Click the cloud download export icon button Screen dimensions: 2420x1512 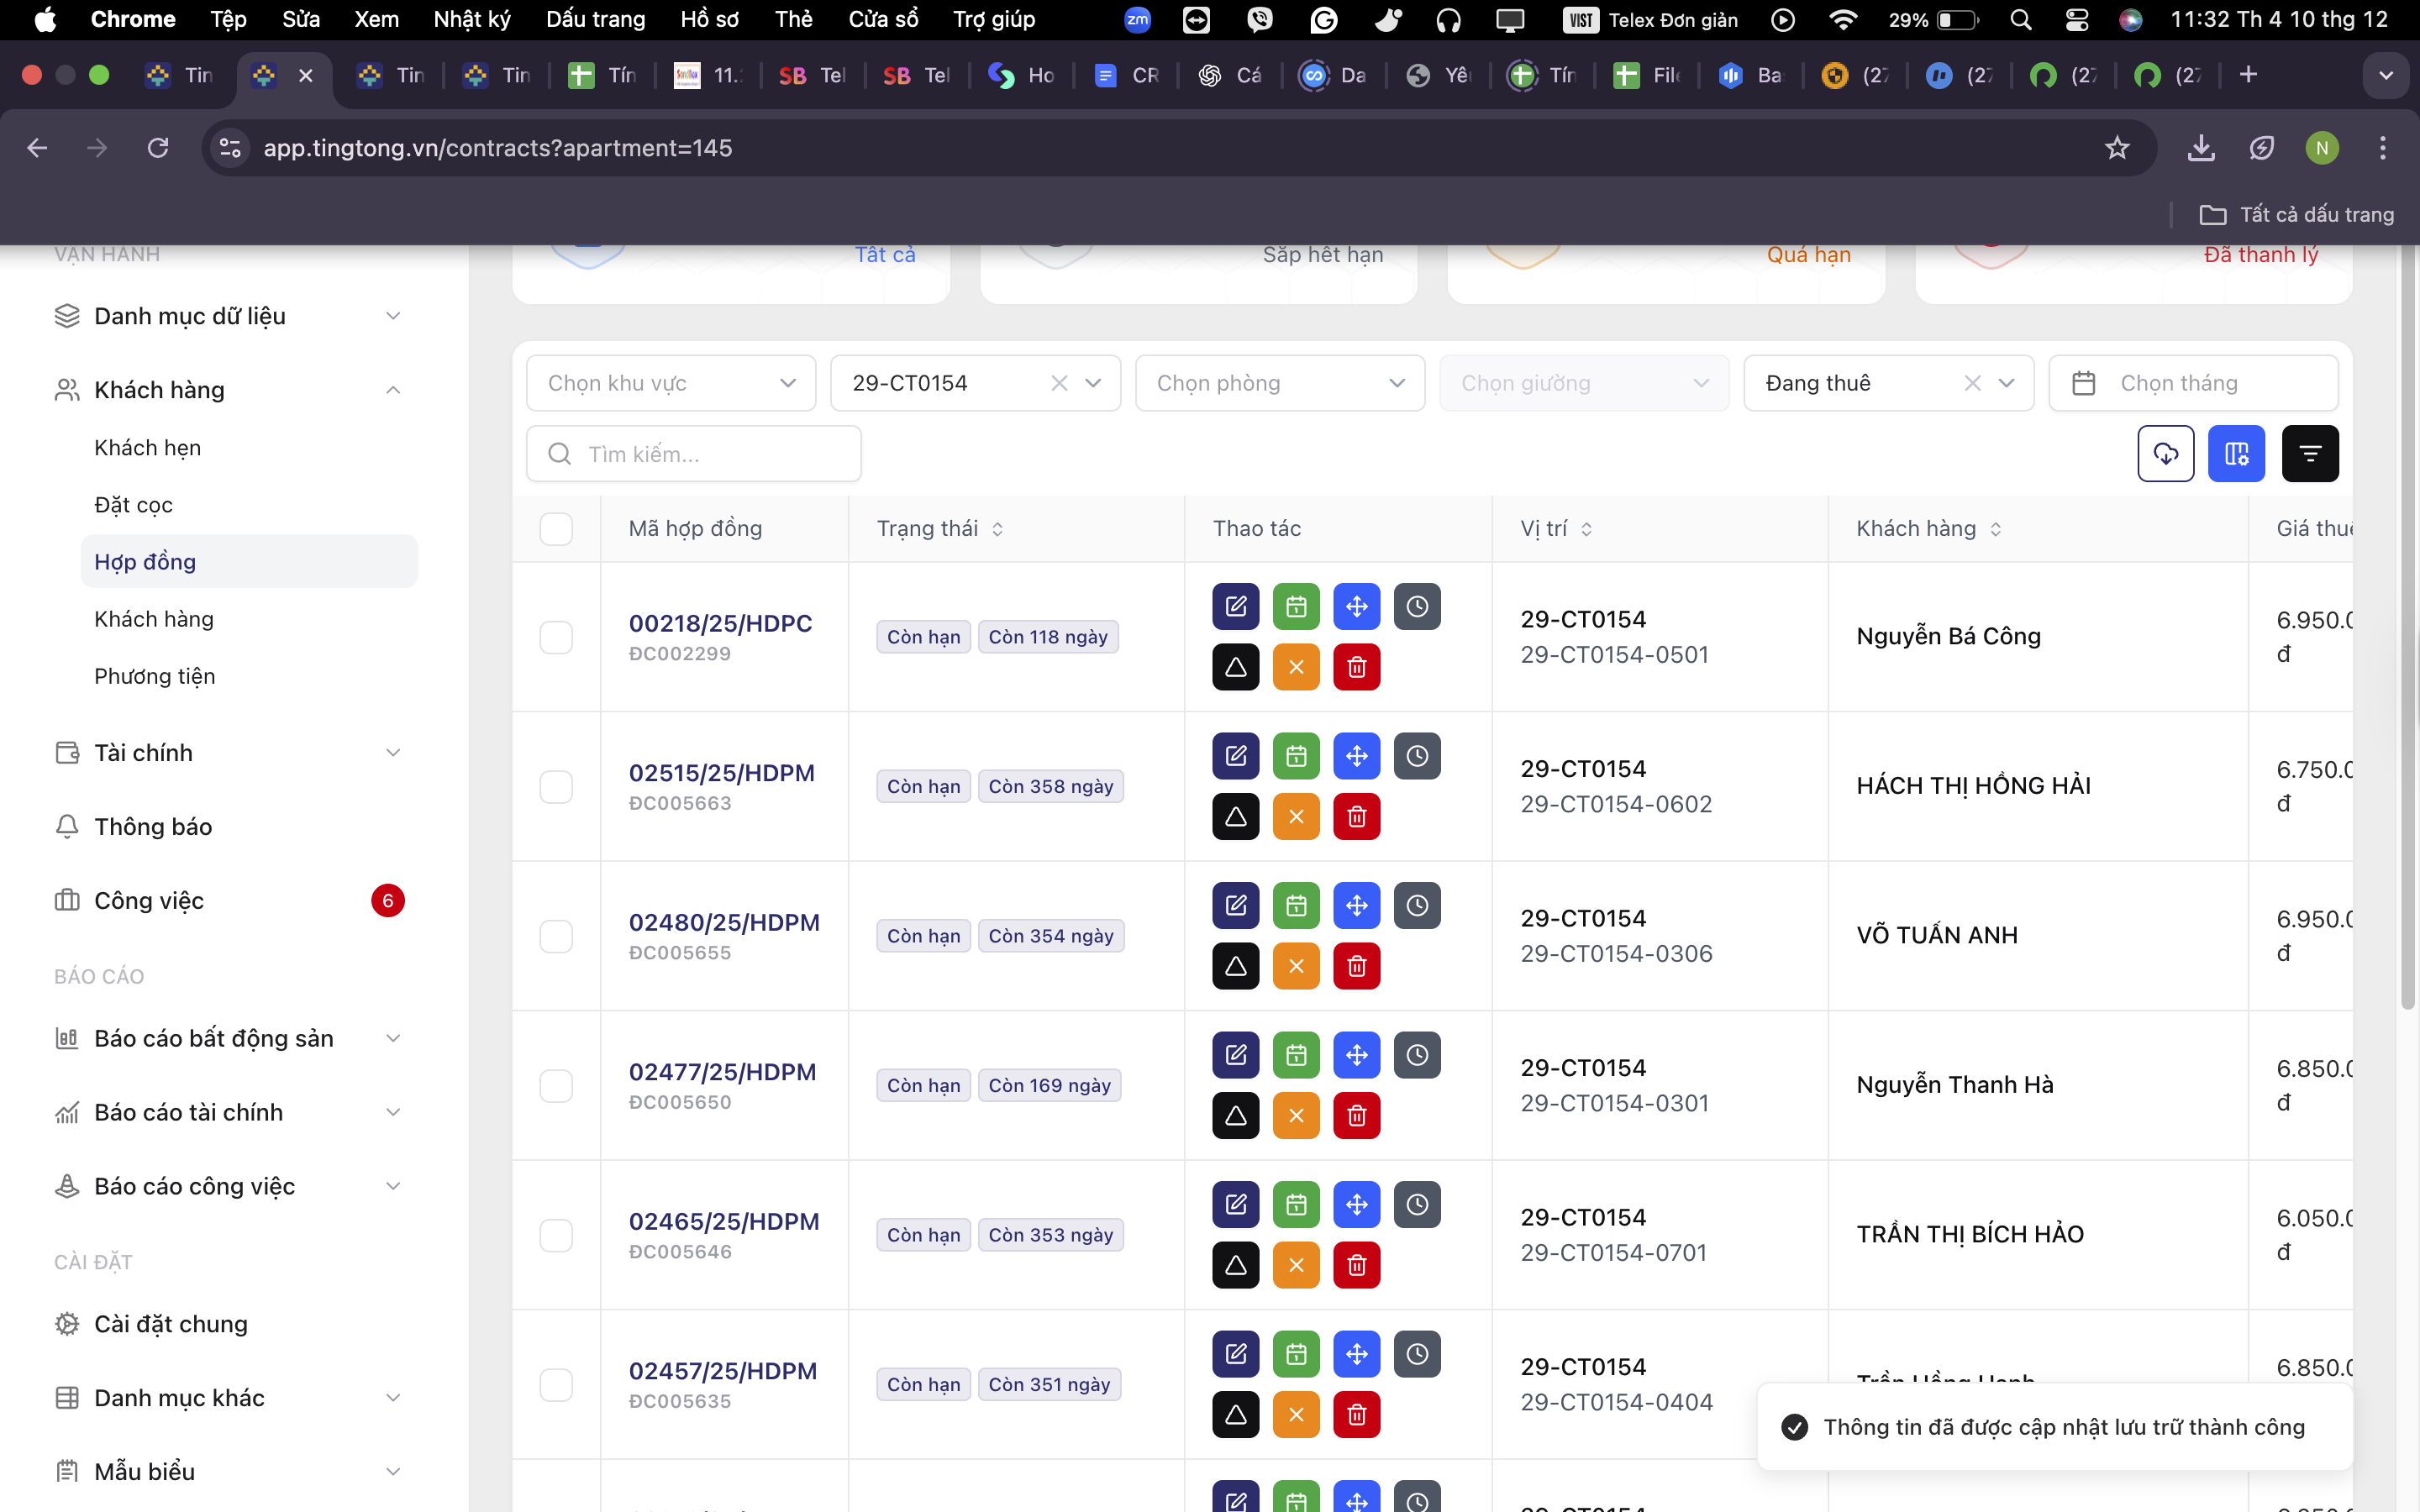pos(2165,454)
